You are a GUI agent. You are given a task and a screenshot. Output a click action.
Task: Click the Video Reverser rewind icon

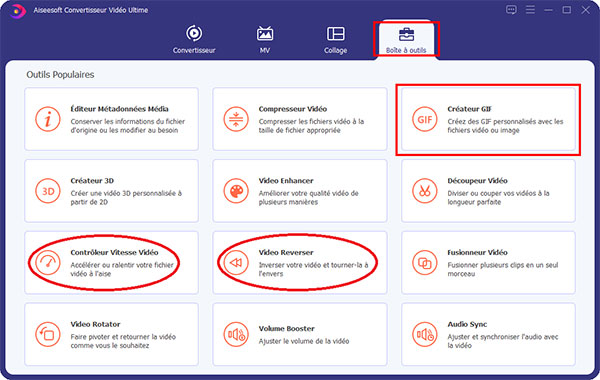pos(236,263)
